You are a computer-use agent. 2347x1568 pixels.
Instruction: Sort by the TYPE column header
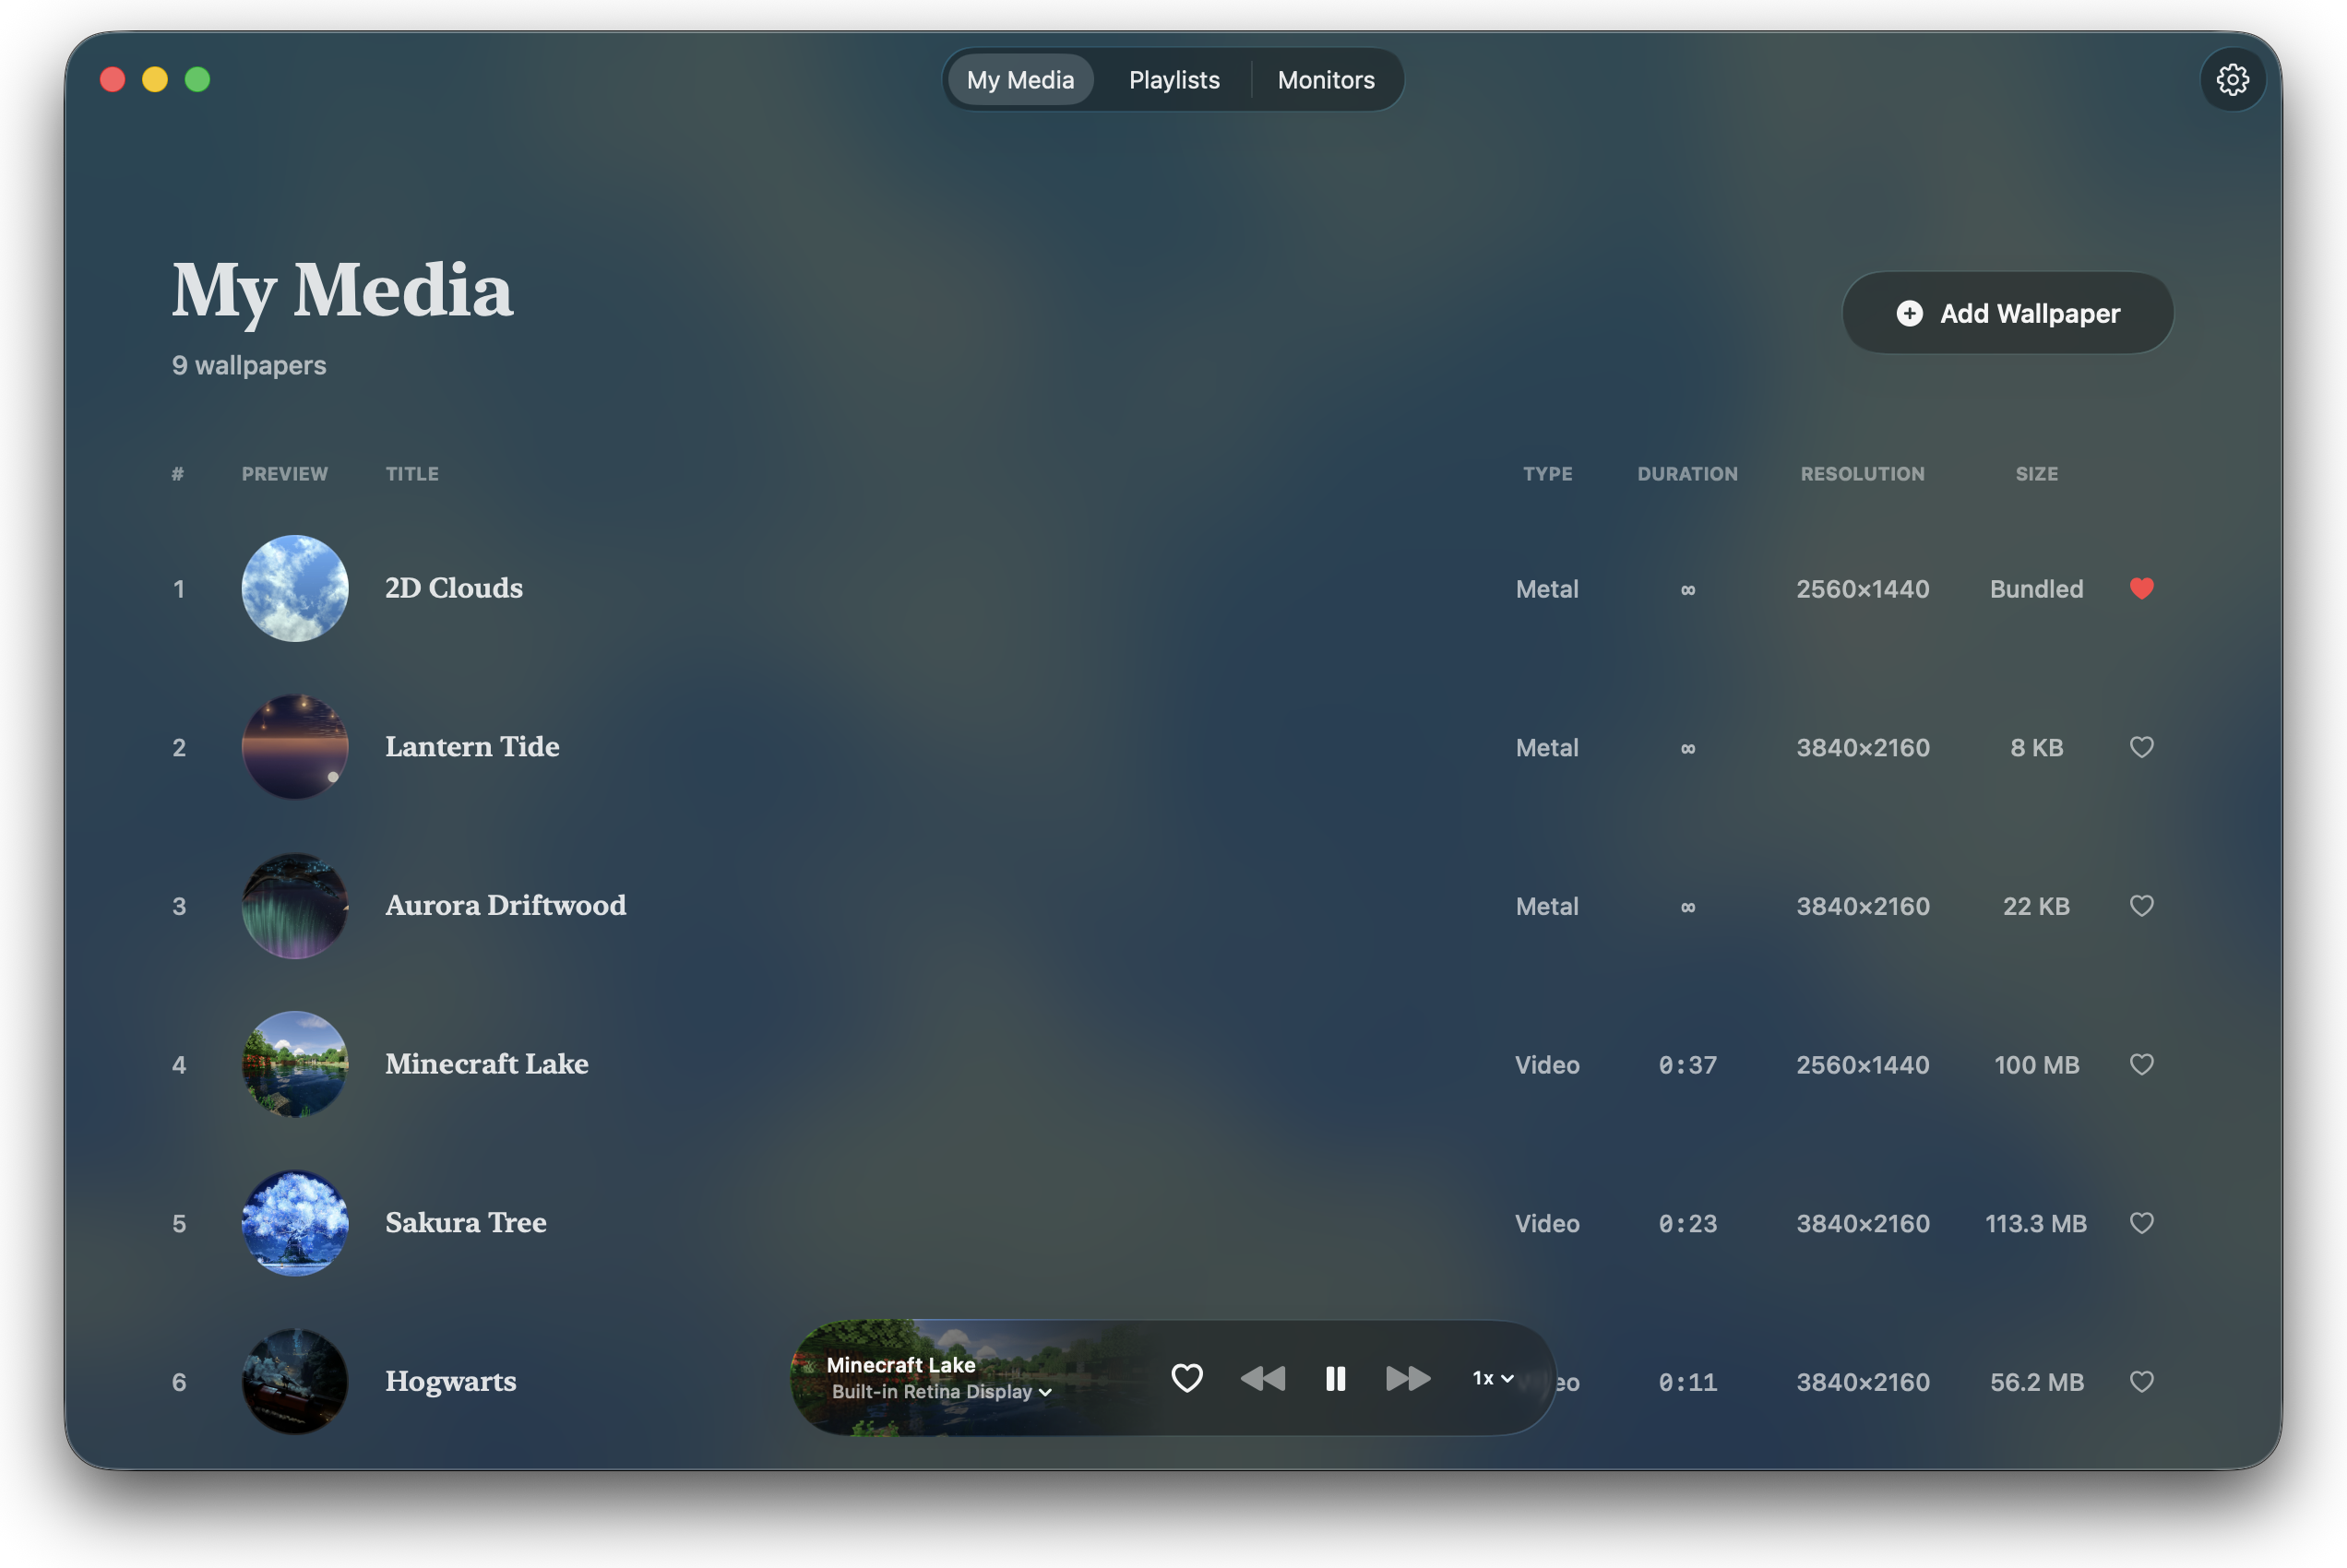pos(1547,474)
